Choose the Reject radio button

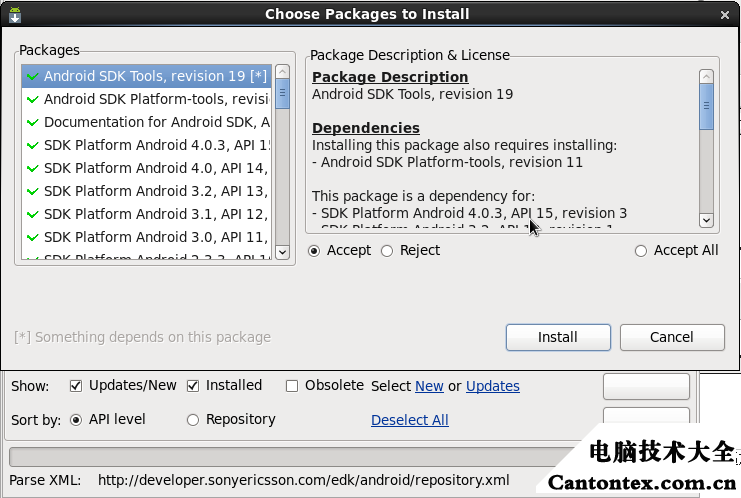point(387,251)
